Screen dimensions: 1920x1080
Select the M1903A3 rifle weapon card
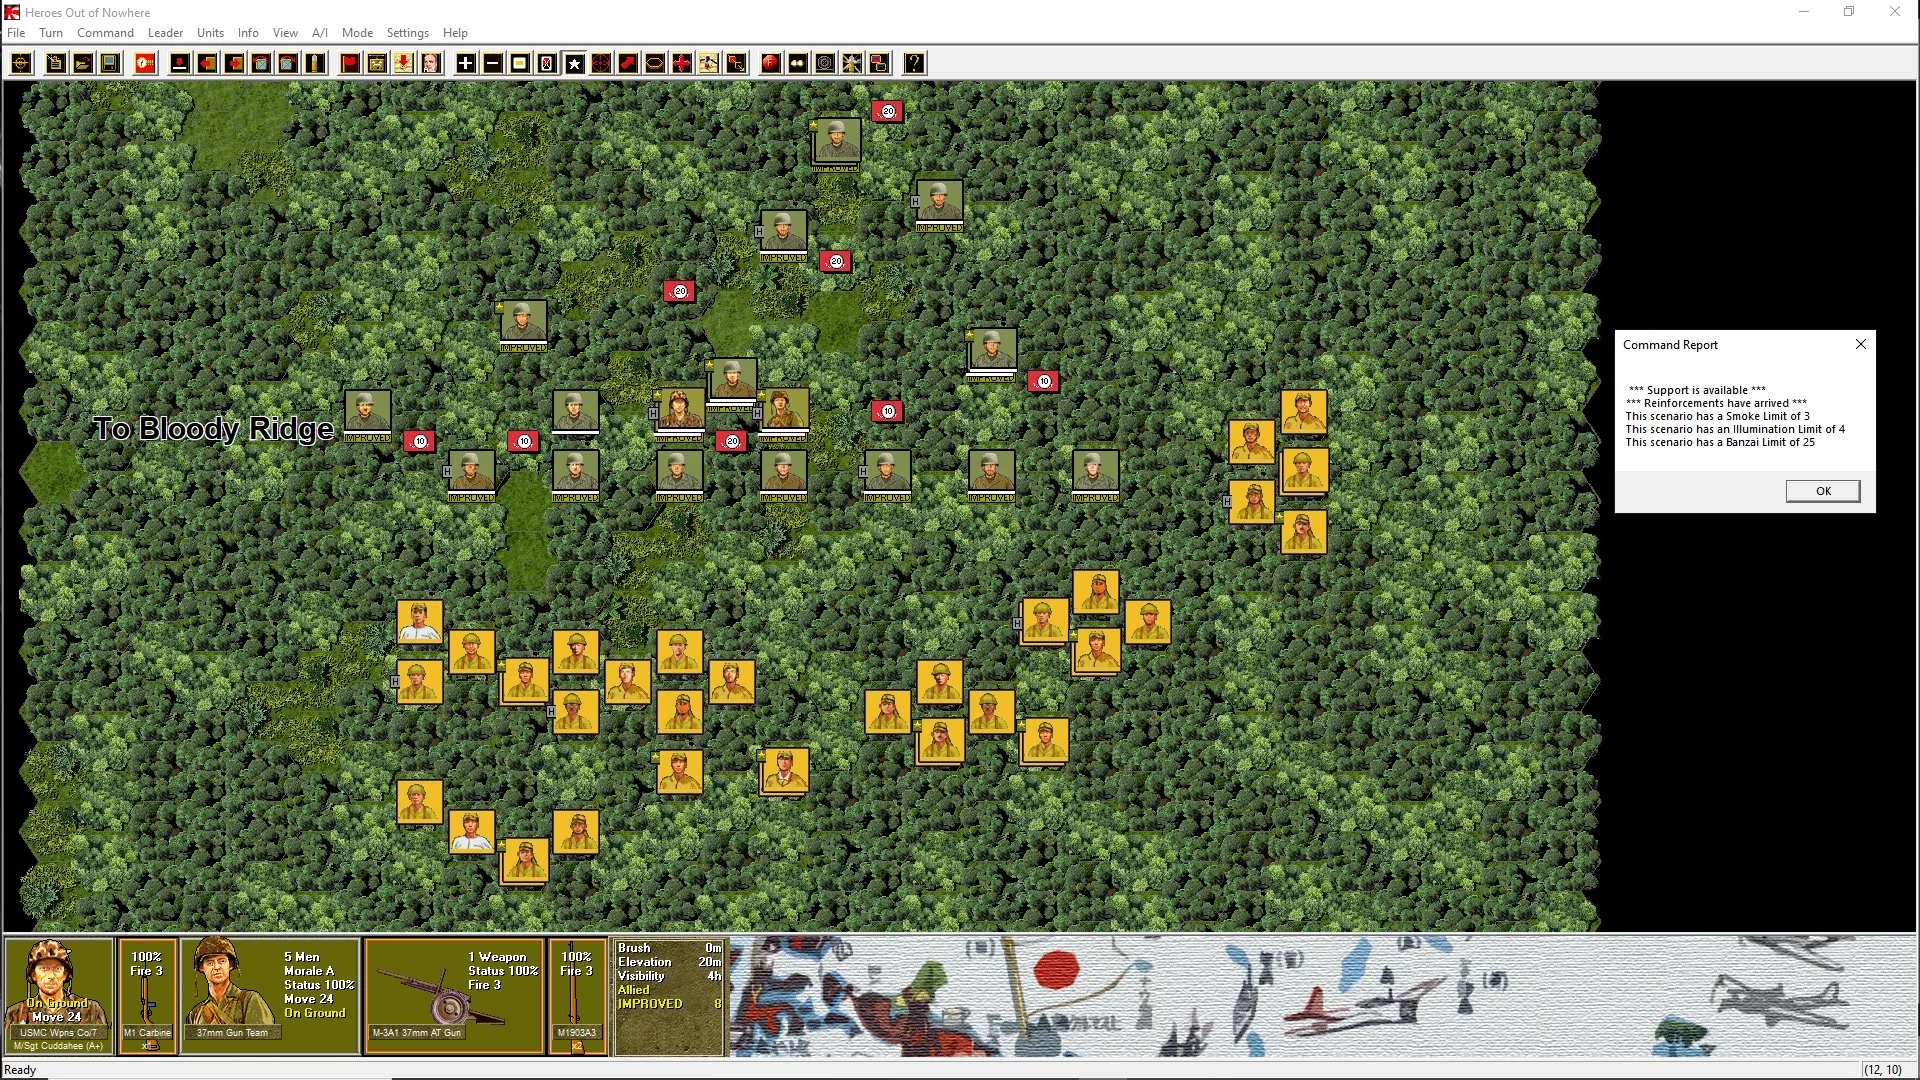tap(577, 996)
